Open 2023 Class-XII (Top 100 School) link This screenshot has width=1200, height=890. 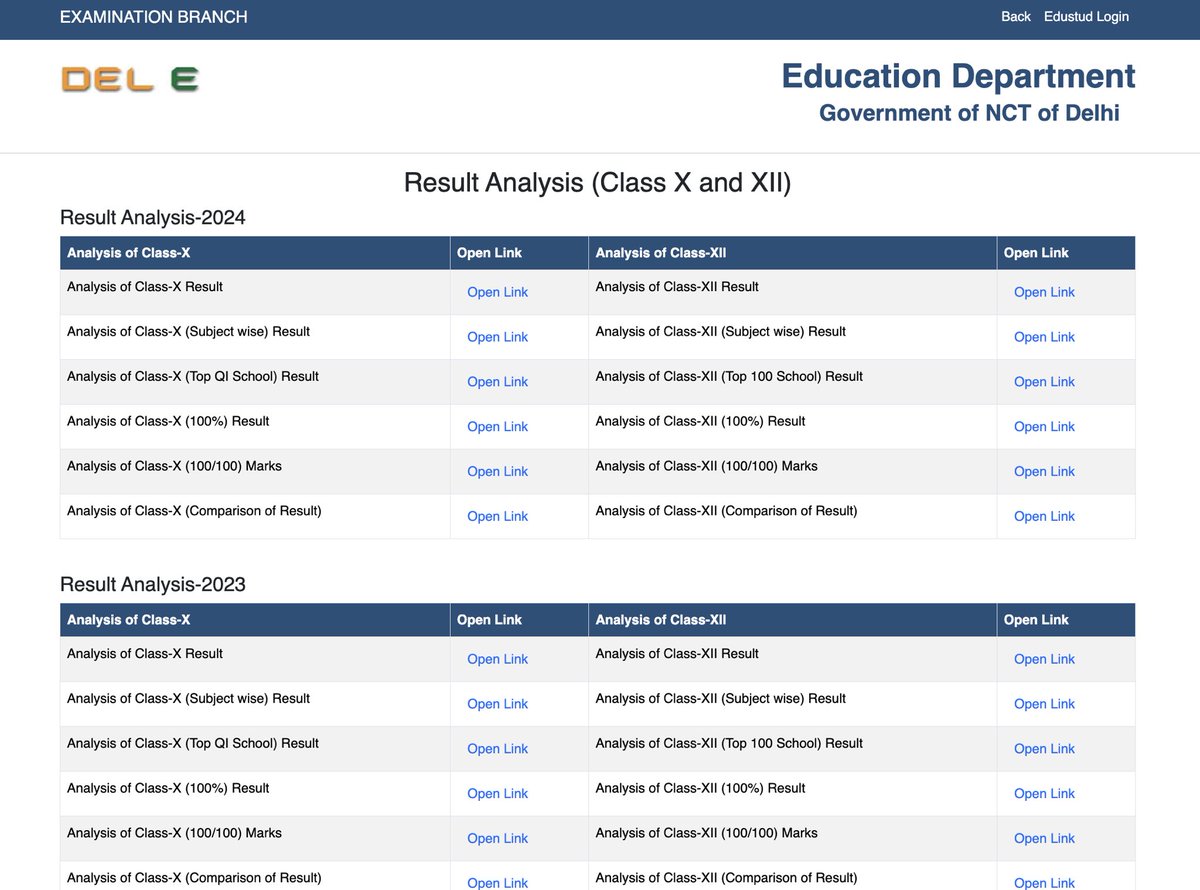click(x=1044, y=749)
